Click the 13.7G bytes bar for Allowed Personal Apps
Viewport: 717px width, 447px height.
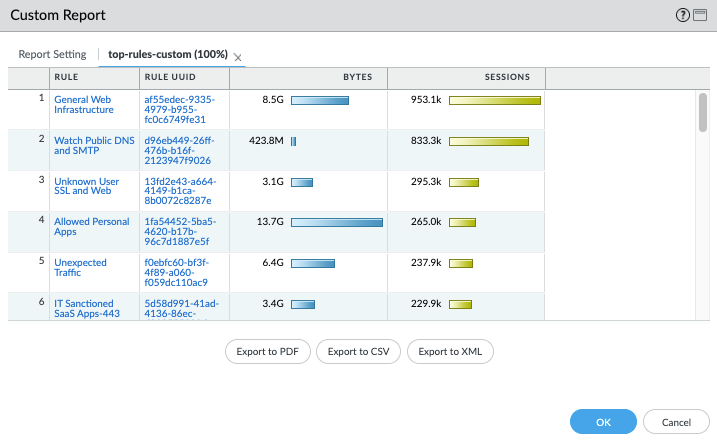coord(336,222)
